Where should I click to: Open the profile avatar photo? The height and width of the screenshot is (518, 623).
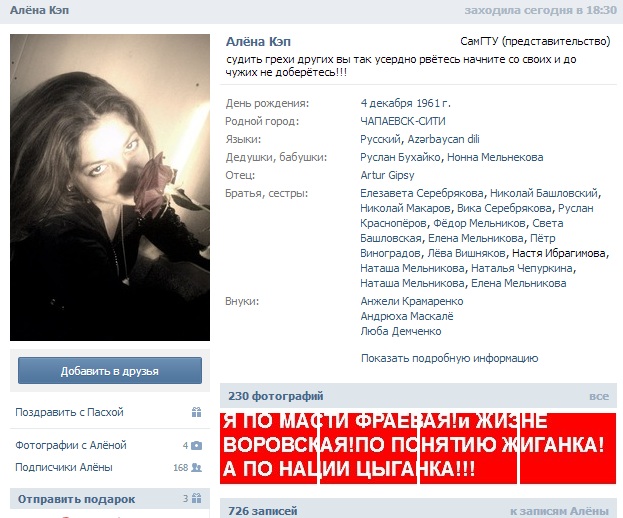coord(110,187)
